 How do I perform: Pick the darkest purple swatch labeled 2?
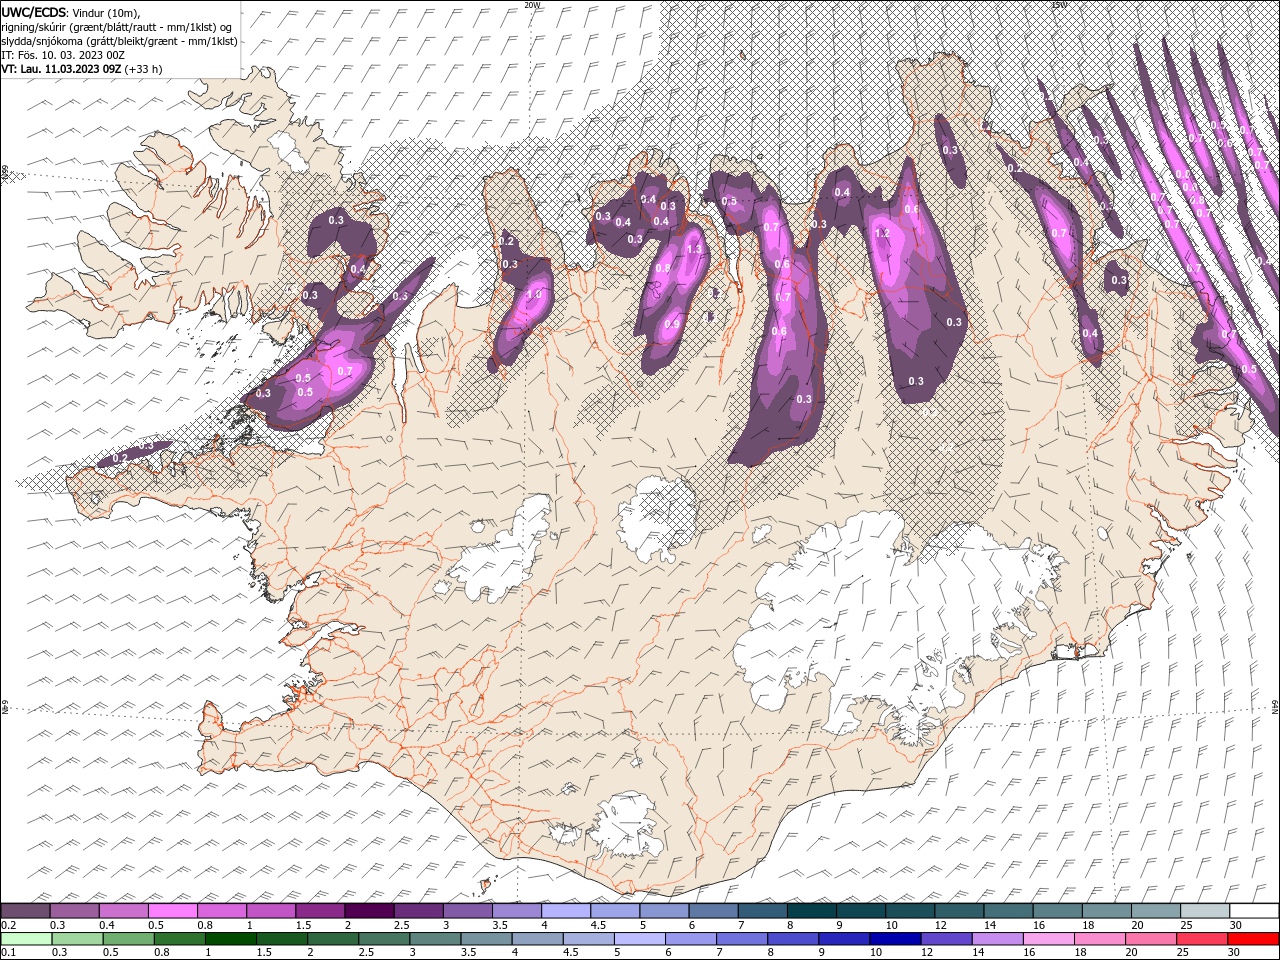coord(368,911)
